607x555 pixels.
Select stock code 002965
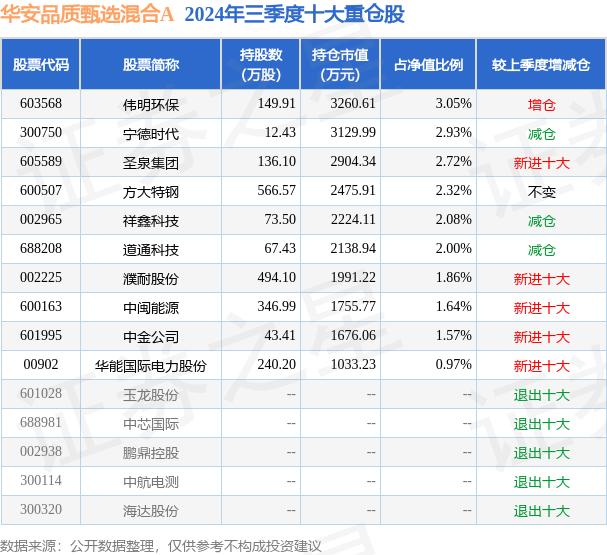[x=41, y=220]
